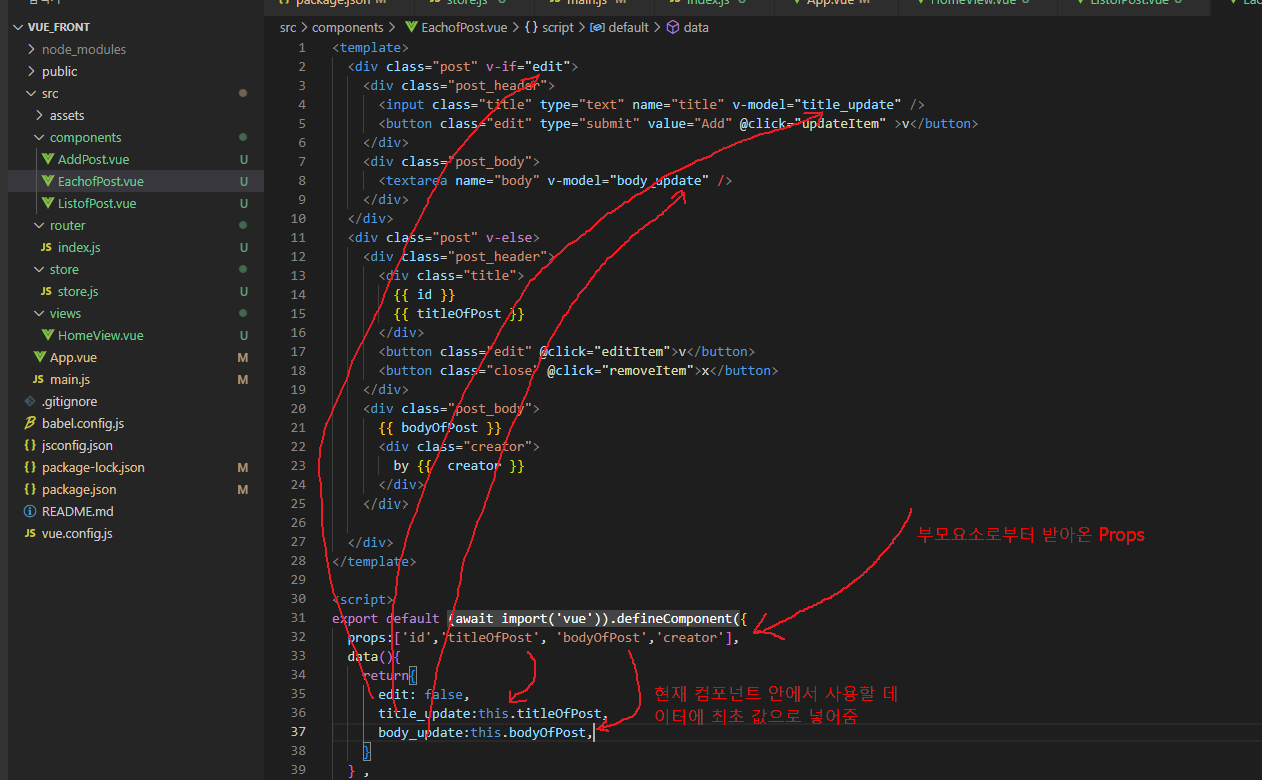This screenshot has width=1262, height=780.
Task: Click the Vue icon in the breadcrumb bar
Action: (410, 27)
